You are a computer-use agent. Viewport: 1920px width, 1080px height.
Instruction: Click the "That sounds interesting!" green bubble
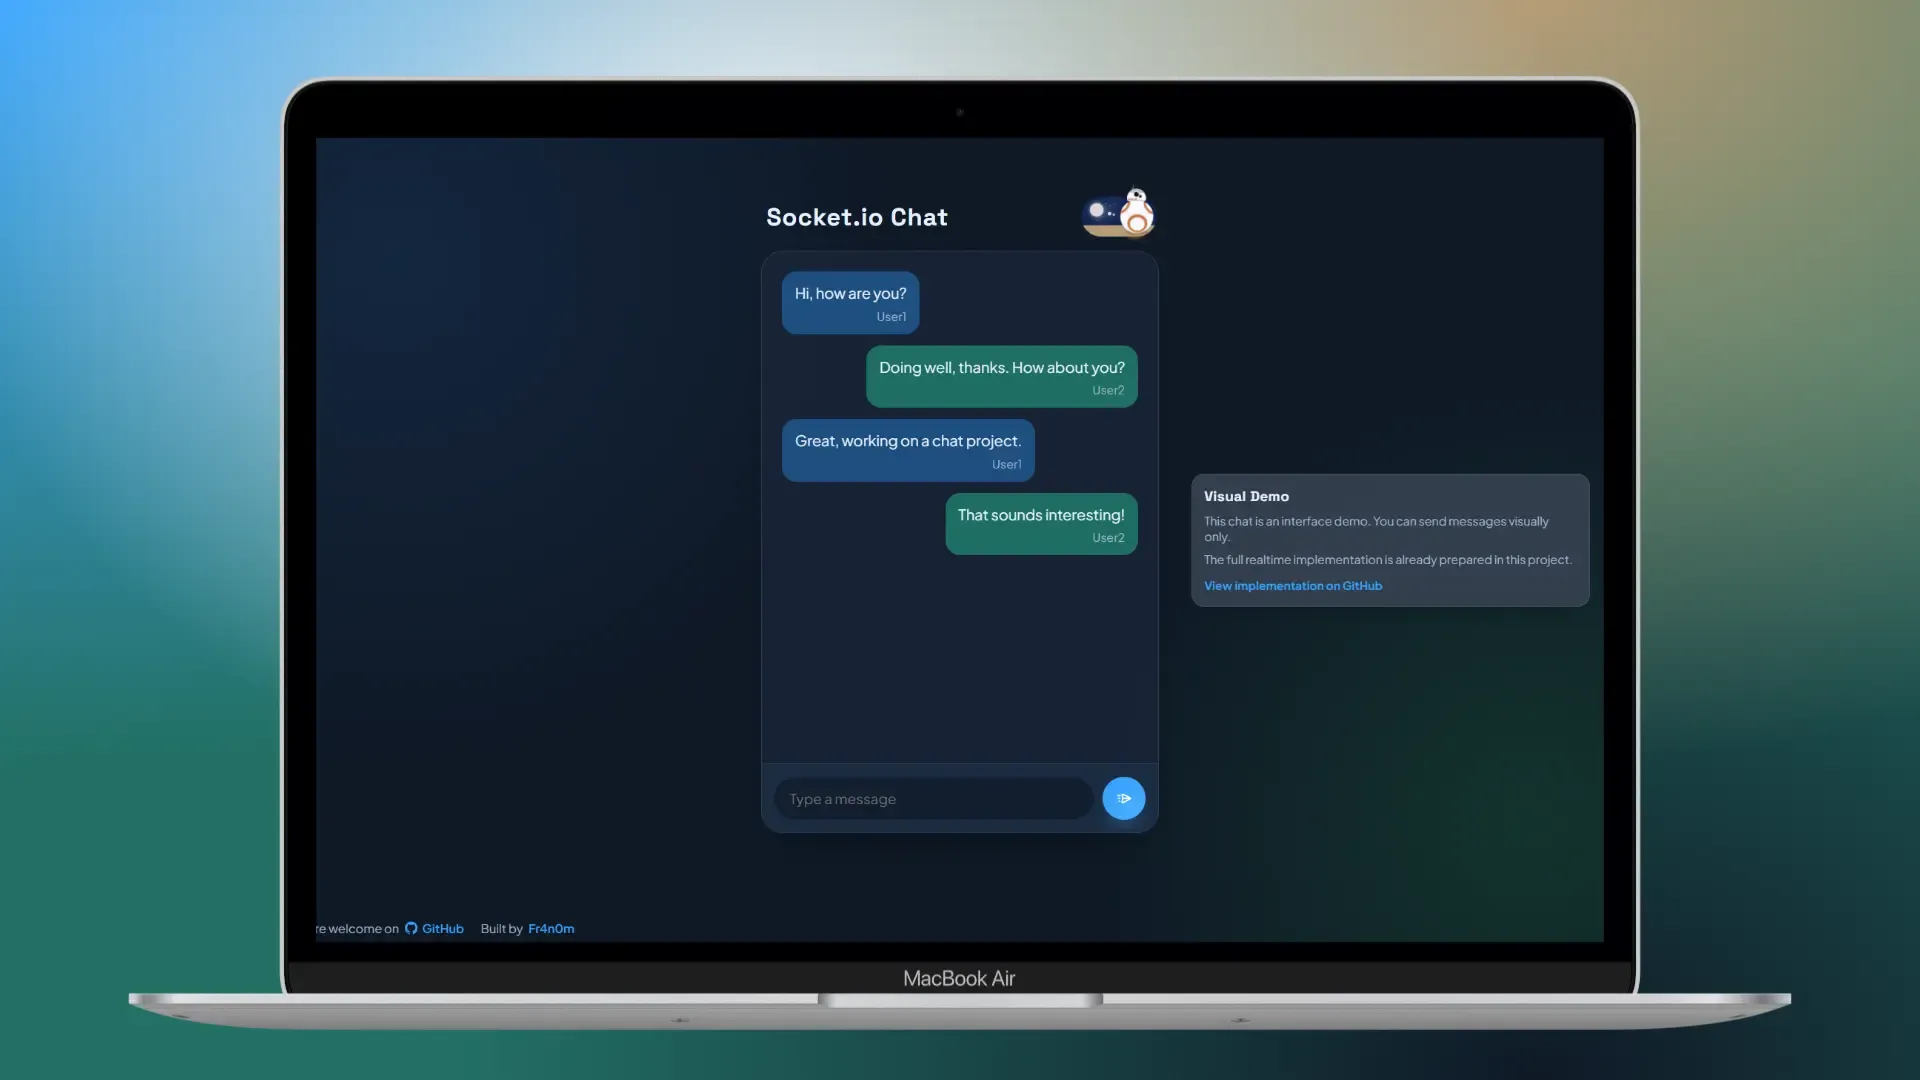click(1041, 523)
